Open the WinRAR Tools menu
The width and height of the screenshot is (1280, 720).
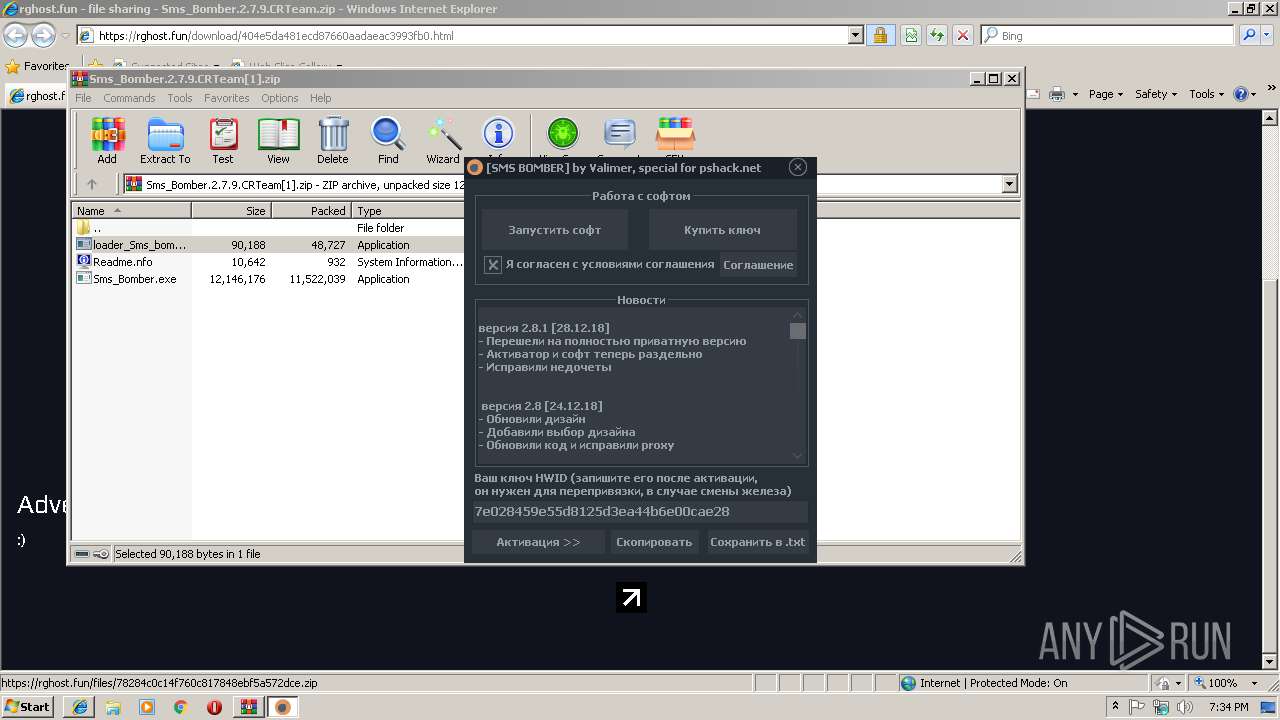tap(180, 98)
